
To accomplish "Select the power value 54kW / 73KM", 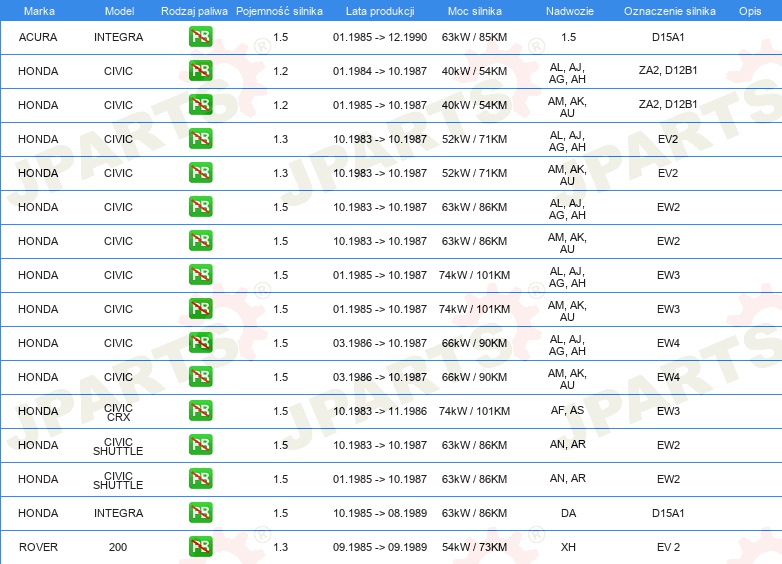I will (x=474, y=547).
